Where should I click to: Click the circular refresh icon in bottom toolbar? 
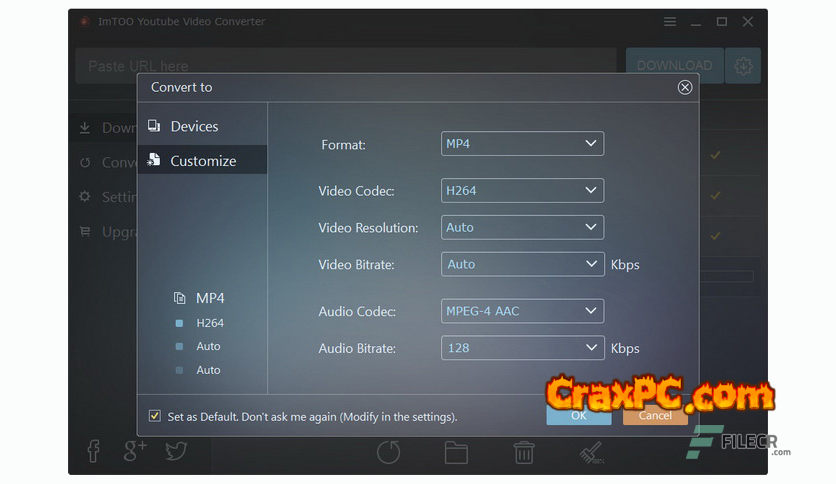coord(389,453)
